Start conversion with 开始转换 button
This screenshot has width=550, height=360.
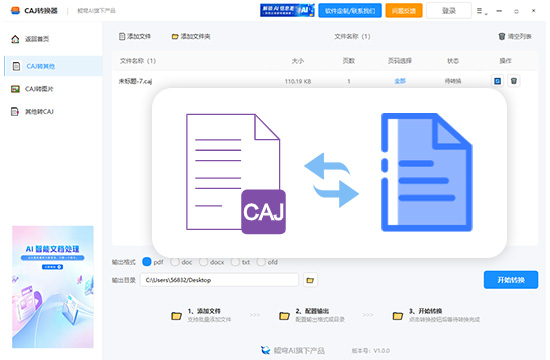[511, 280]
